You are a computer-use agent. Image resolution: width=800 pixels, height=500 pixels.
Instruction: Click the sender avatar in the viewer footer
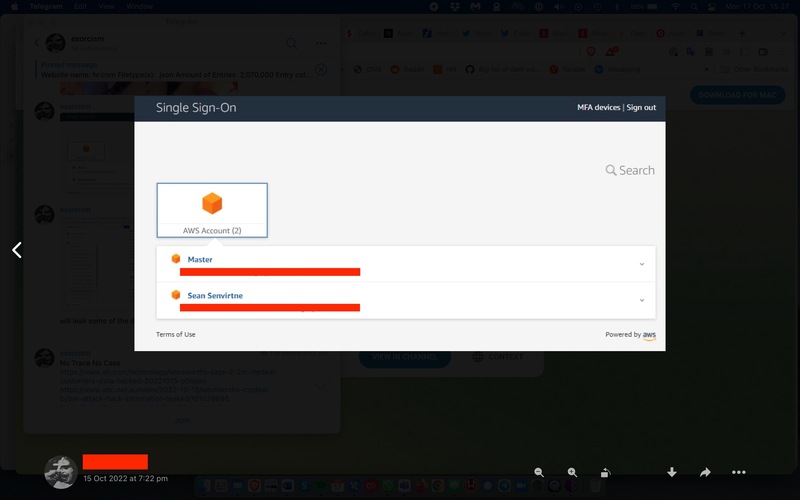61,472
